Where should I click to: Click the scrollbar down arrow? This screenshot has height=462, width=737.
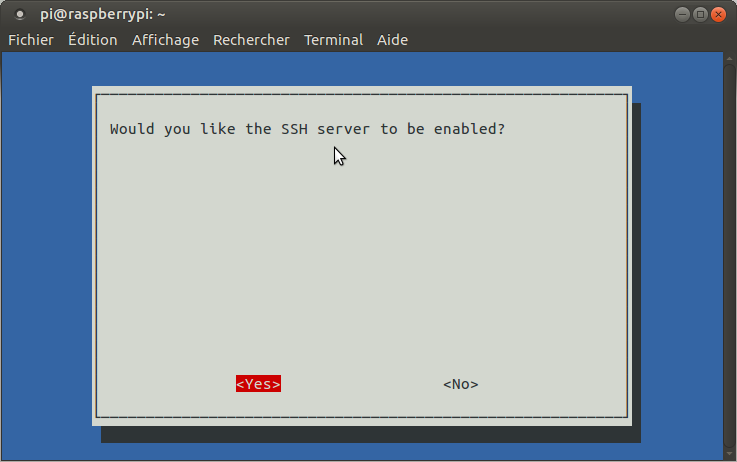click(729, 454)
